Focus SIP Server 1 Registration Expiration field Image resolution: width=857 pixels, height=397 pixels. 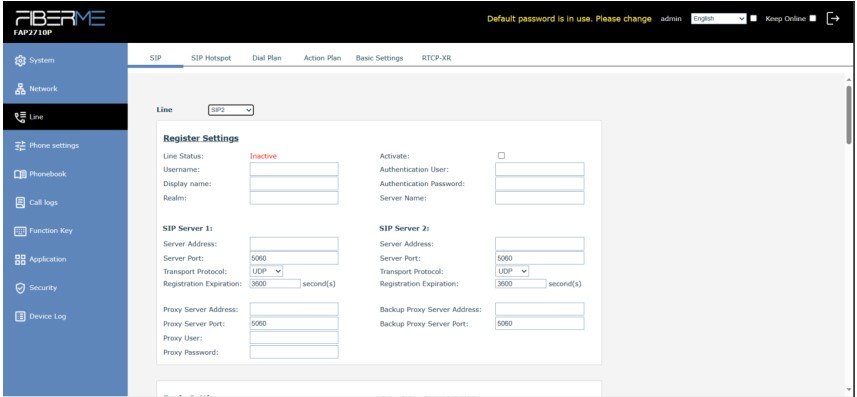[275, 284]
